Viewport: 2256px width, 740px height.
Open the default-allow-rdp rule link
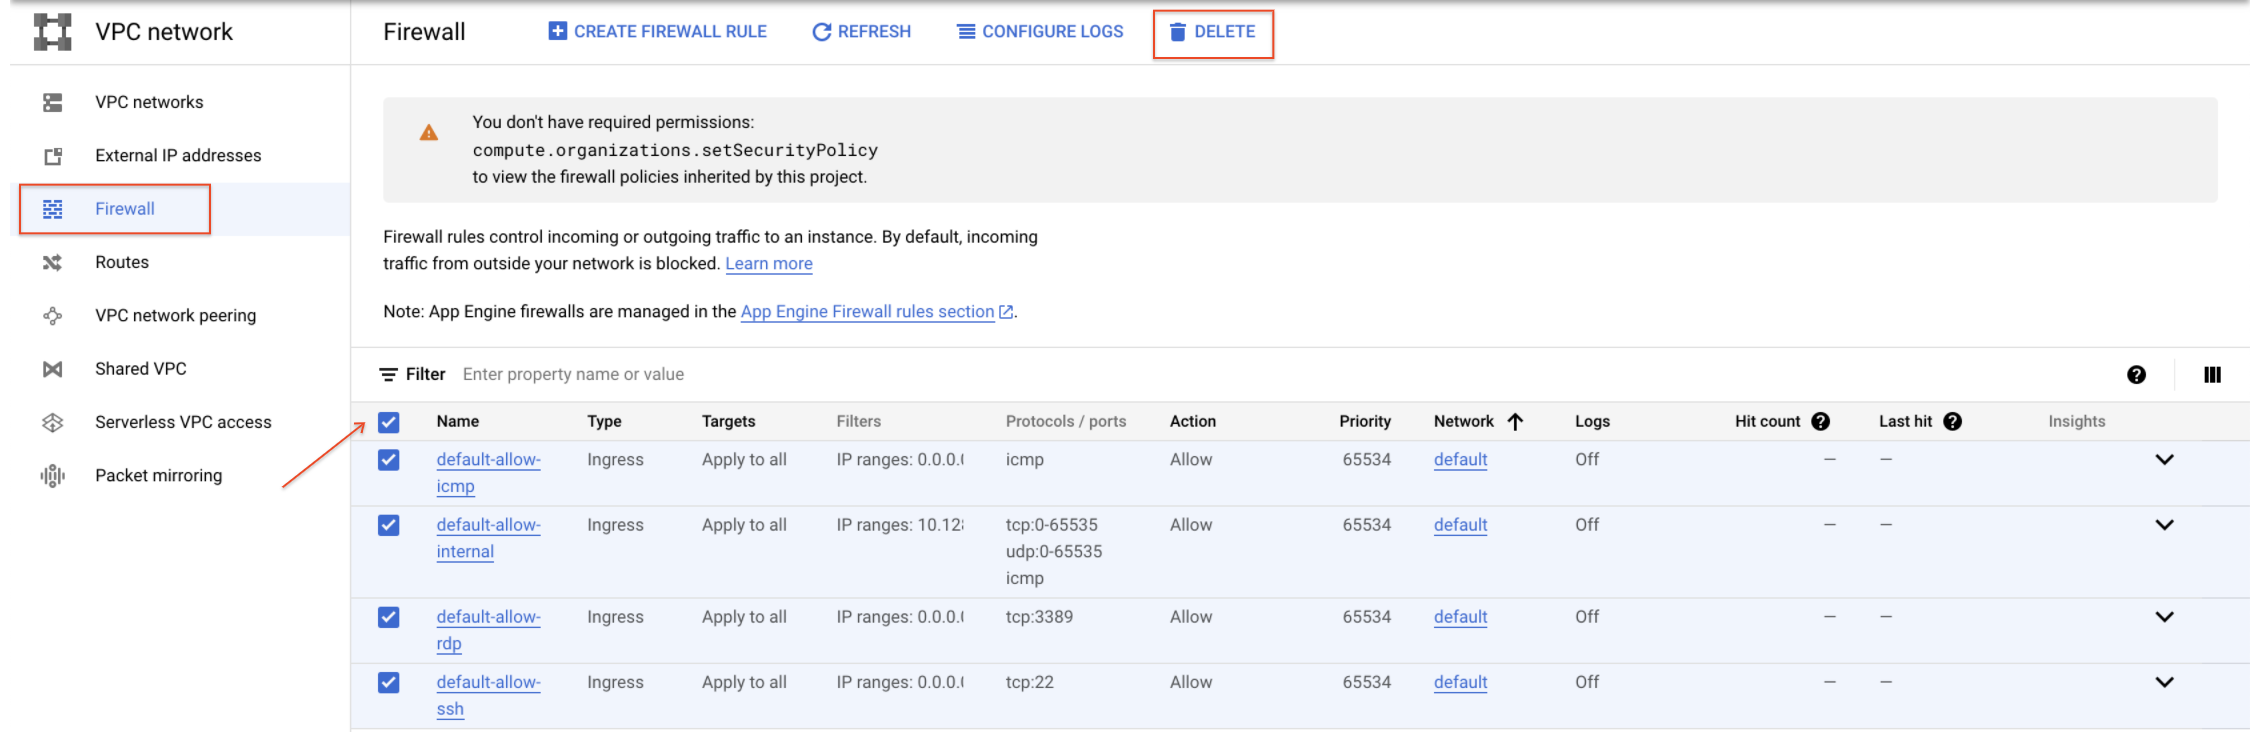coord(488,630)
